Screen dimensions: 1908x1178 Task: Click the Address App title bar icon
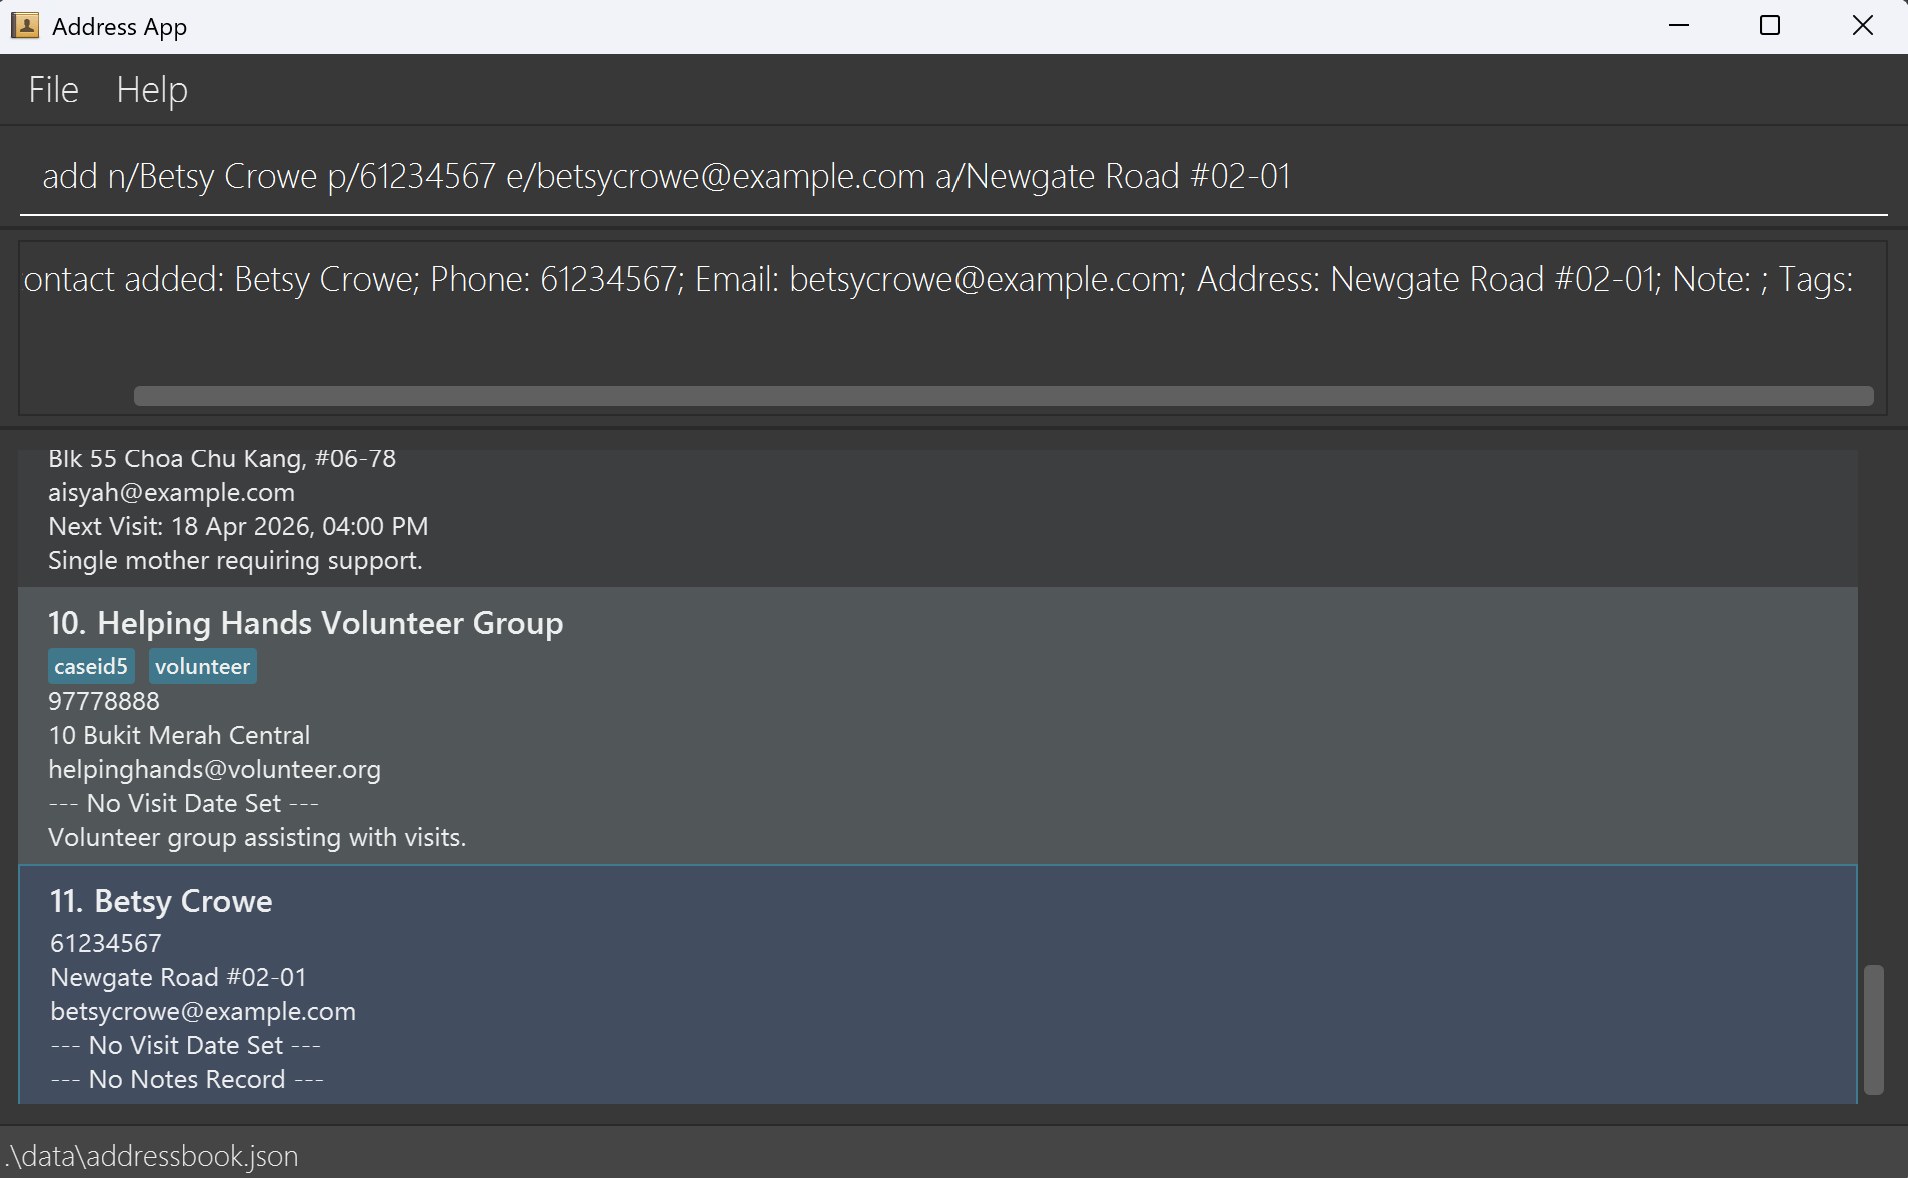point(25,26)
